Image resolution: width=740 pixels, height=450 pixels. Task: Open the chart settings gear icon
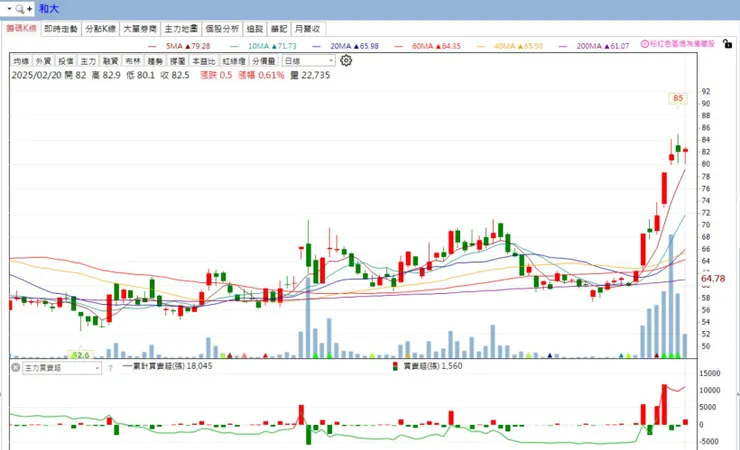[346, 60]
